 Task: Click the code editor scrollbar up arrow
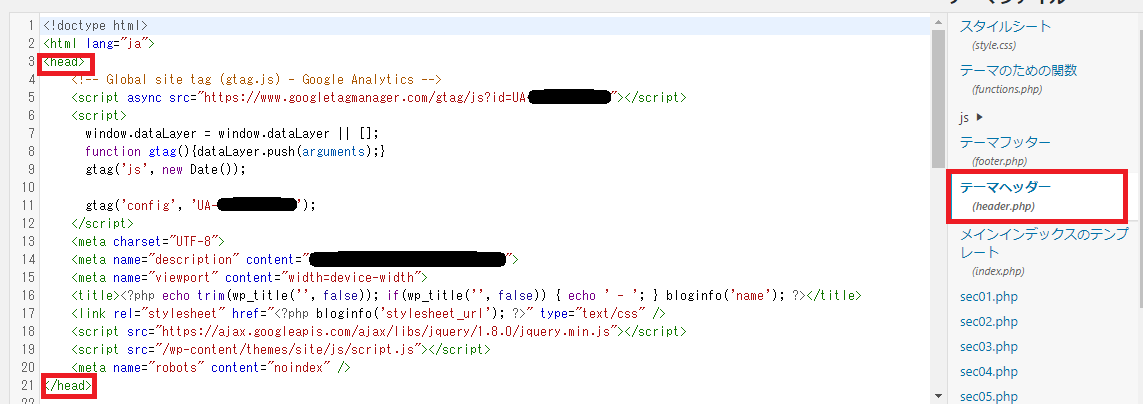938,23
